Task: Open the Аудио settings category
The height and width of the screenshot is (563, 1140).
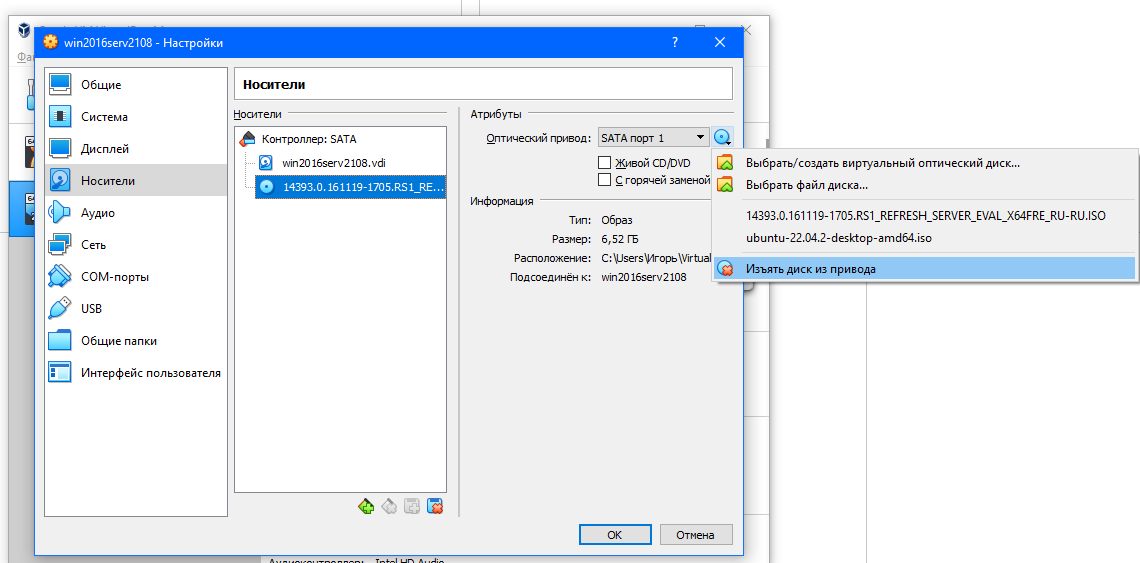Action: (136, 213)
